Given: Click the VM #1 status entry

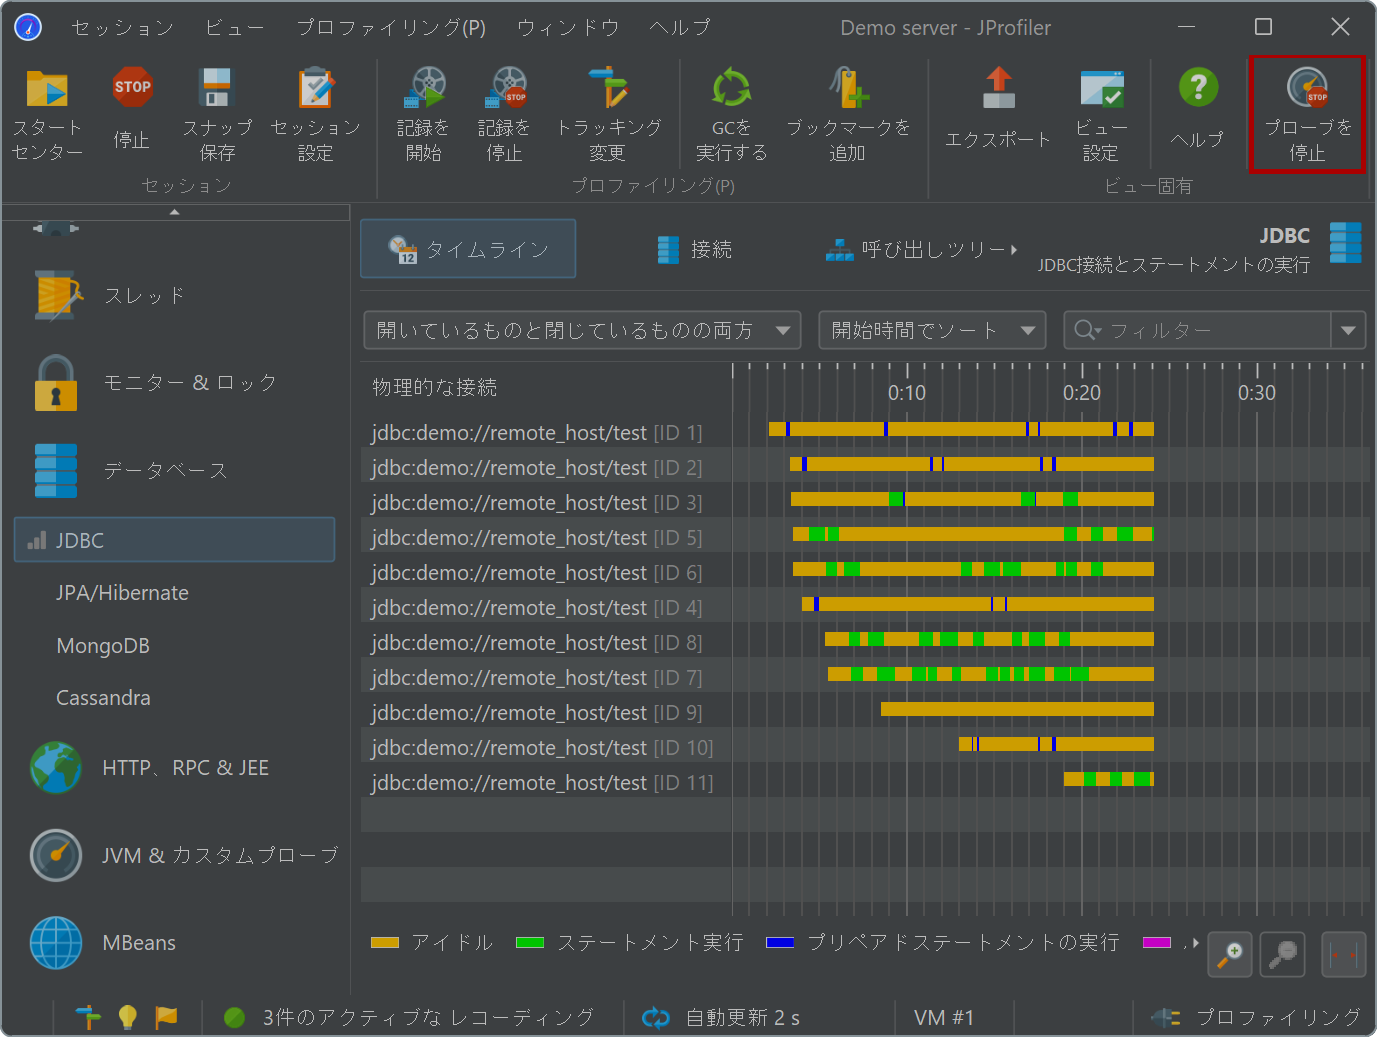Looking at the screenshot, I should tap(943, 1017).
